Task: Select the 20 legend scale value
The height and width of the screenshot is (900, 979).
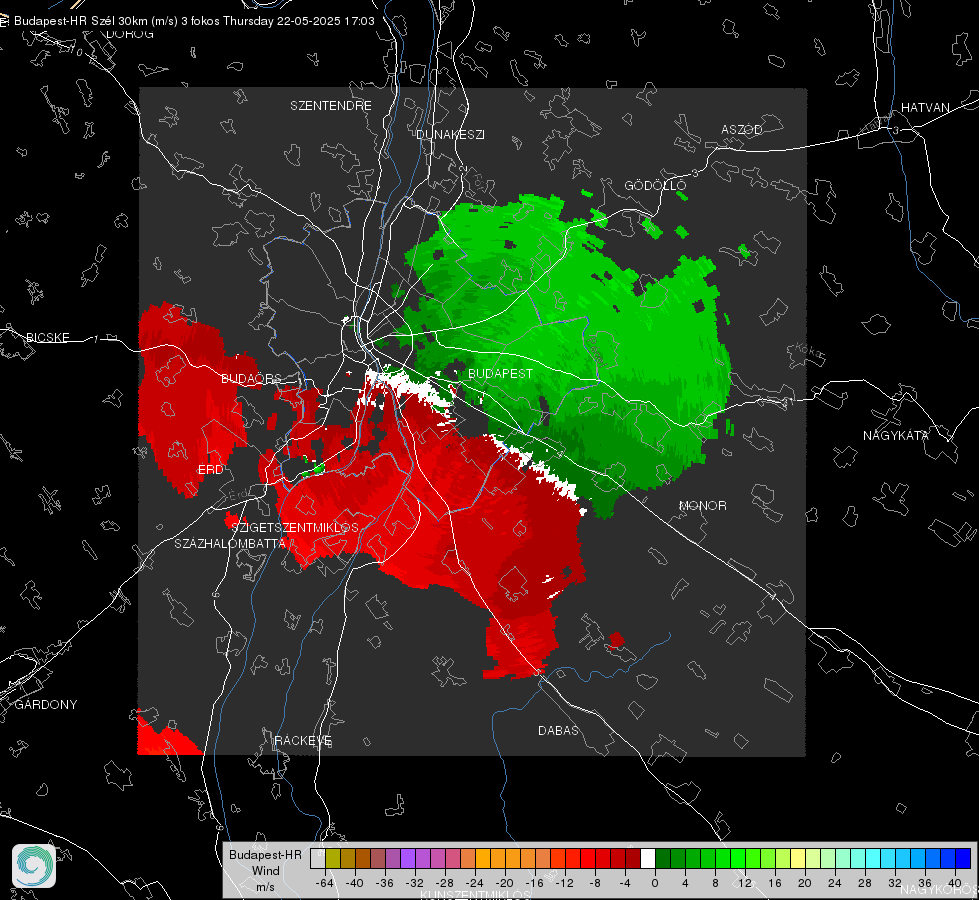Action: click(805, 884)
